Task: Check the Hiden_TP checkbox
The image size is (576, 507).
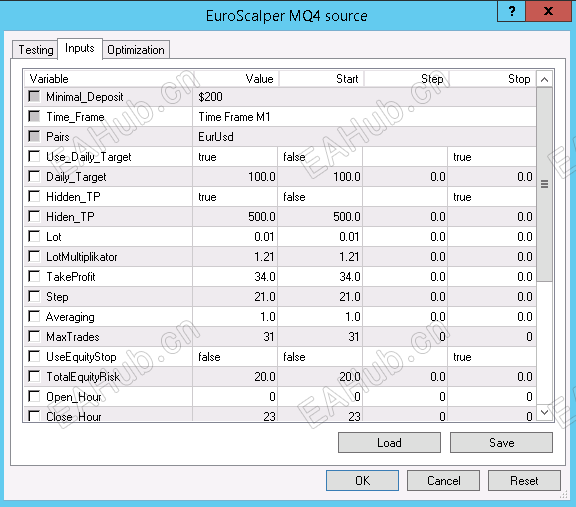Action: (x=34, y=216)
